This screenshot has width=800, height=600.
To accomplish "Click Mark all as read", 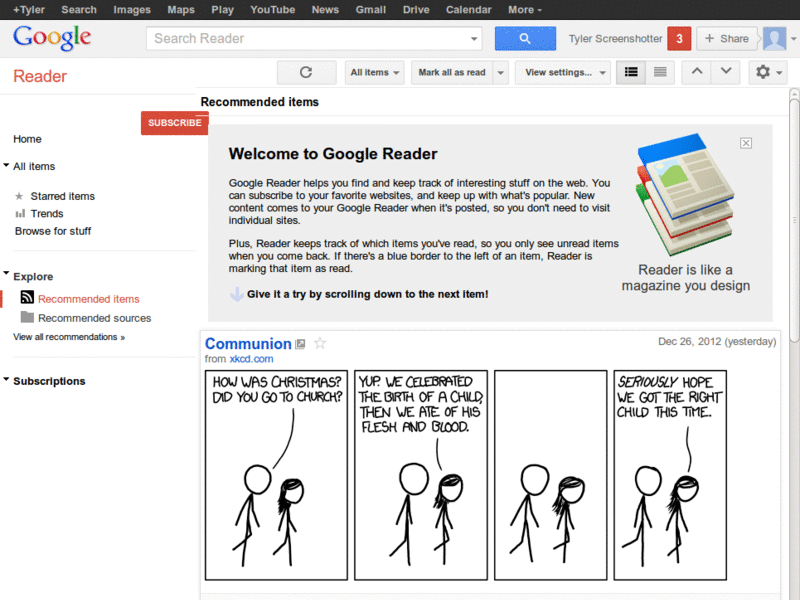I will click(452, 72).
